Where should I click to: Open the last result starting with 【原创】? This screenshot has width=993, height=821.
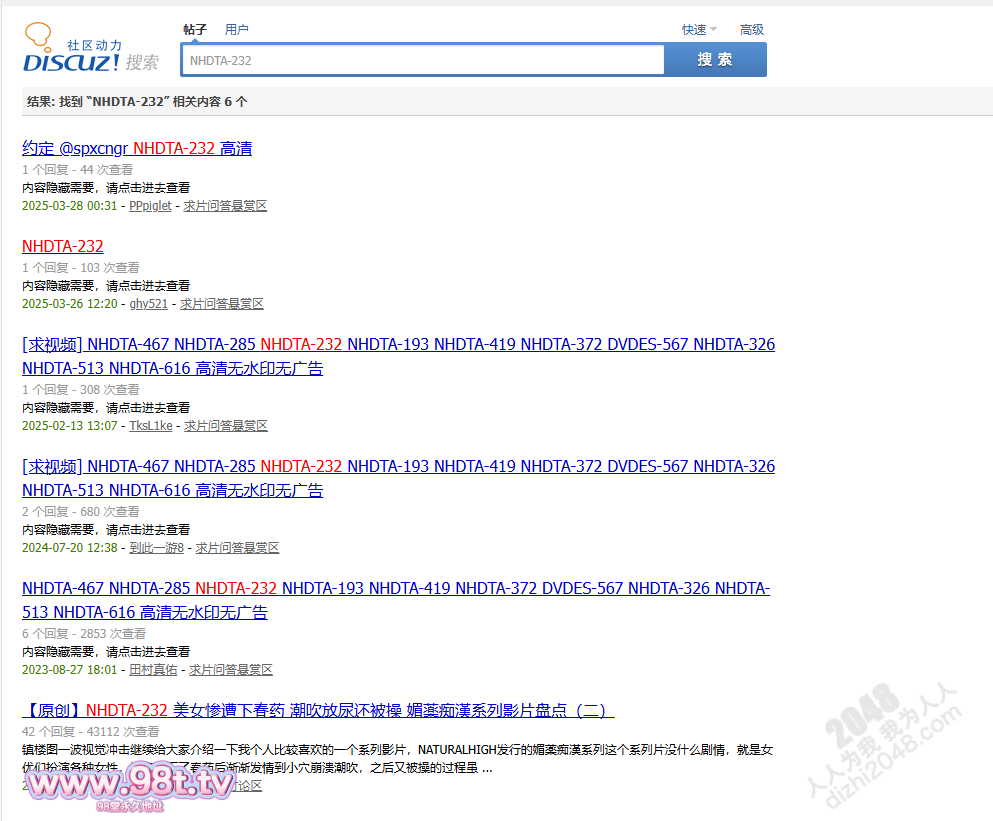click(x=318, y=710)
